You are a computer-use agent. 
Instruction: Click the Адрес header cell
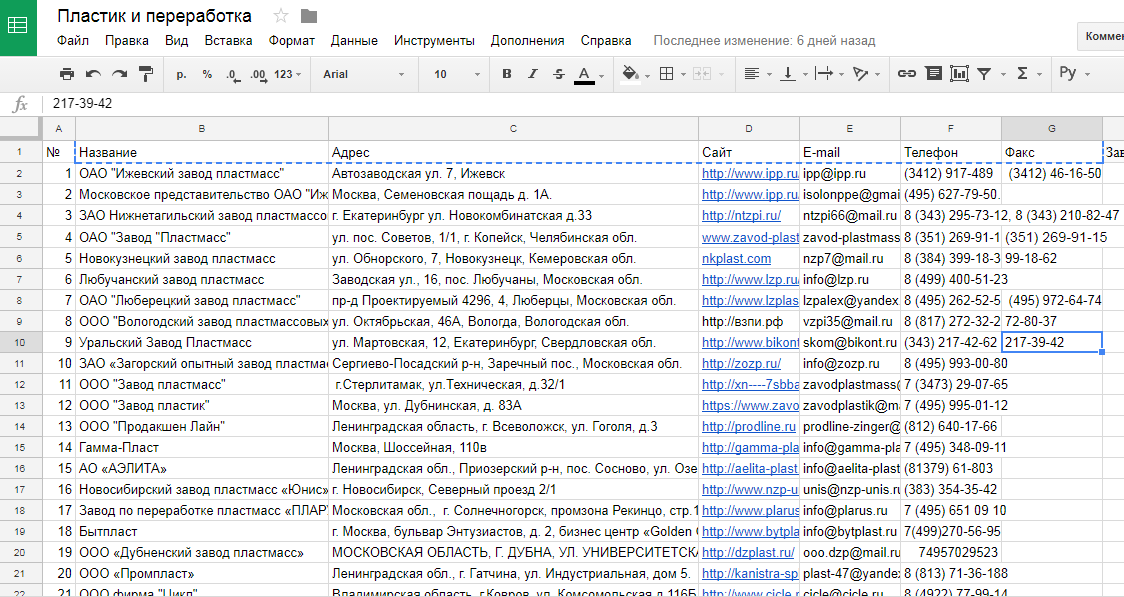click(513, 153)
